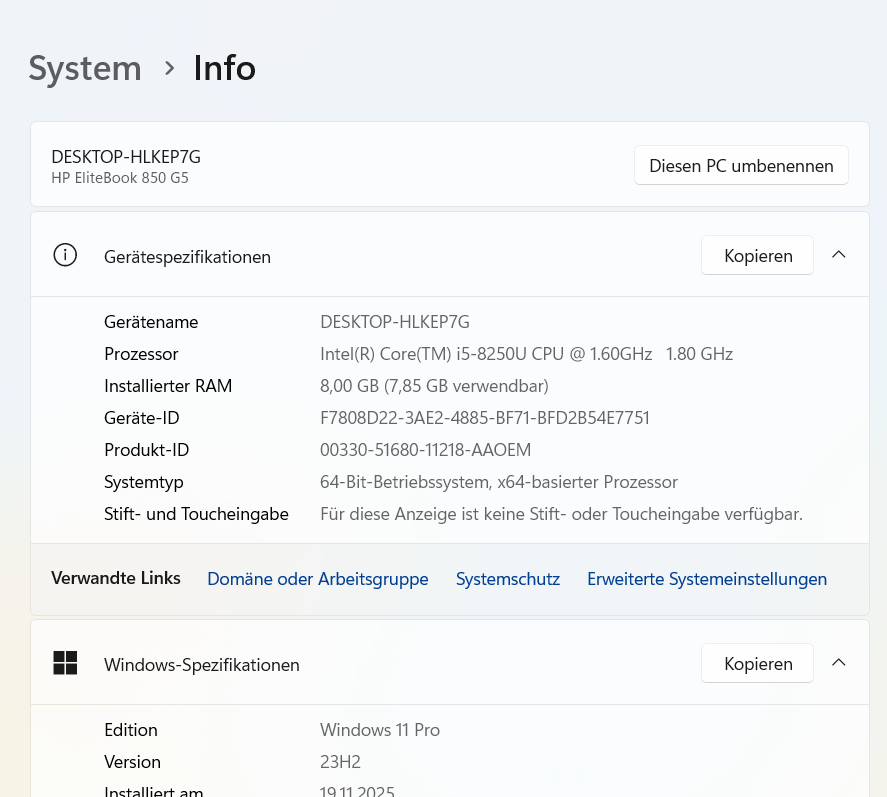This screenshot has width=887, height=797.
Task: Open the Systemschutz link
Action: [x=508, y=579]
